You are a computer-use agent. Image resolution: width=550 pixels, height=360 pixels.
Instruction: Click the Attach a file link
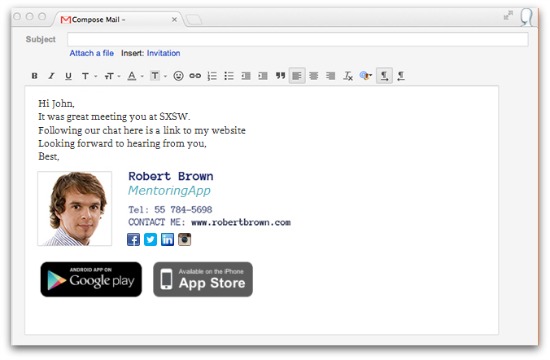(x=92, y=53)
